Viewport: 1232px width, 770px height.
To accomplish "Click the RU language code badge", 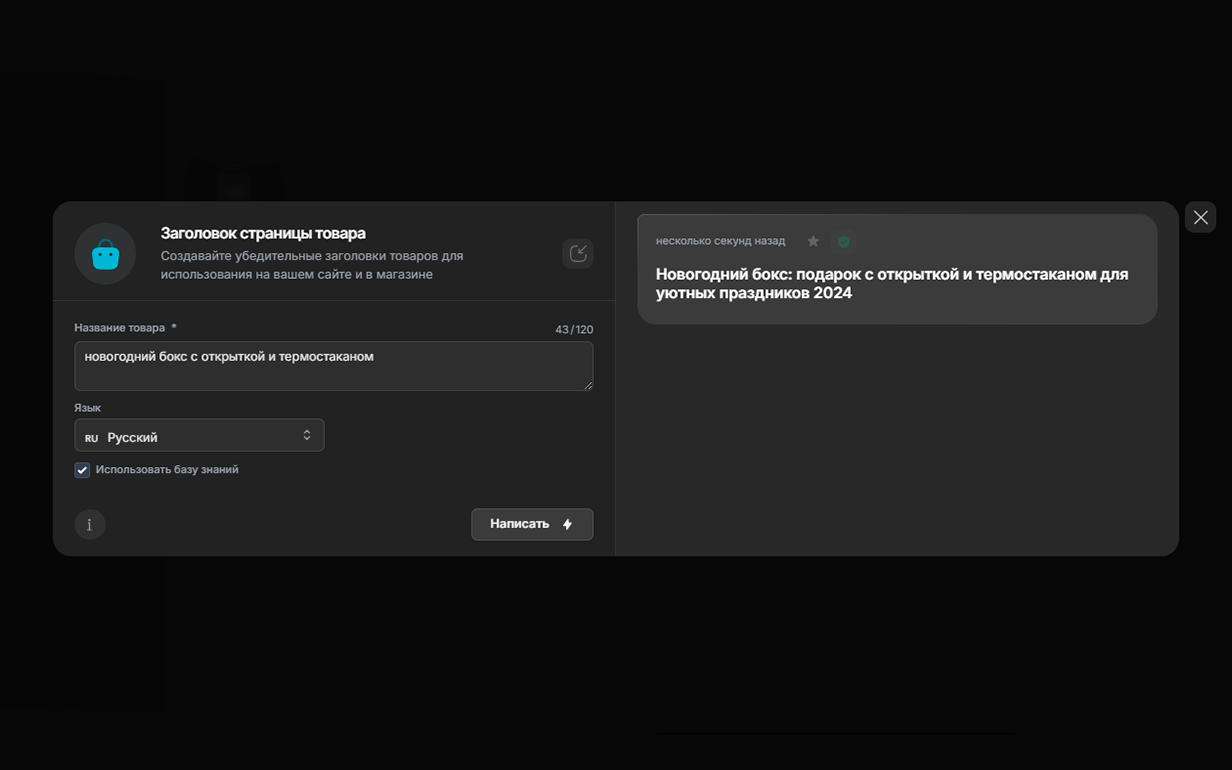I will 91,438.
